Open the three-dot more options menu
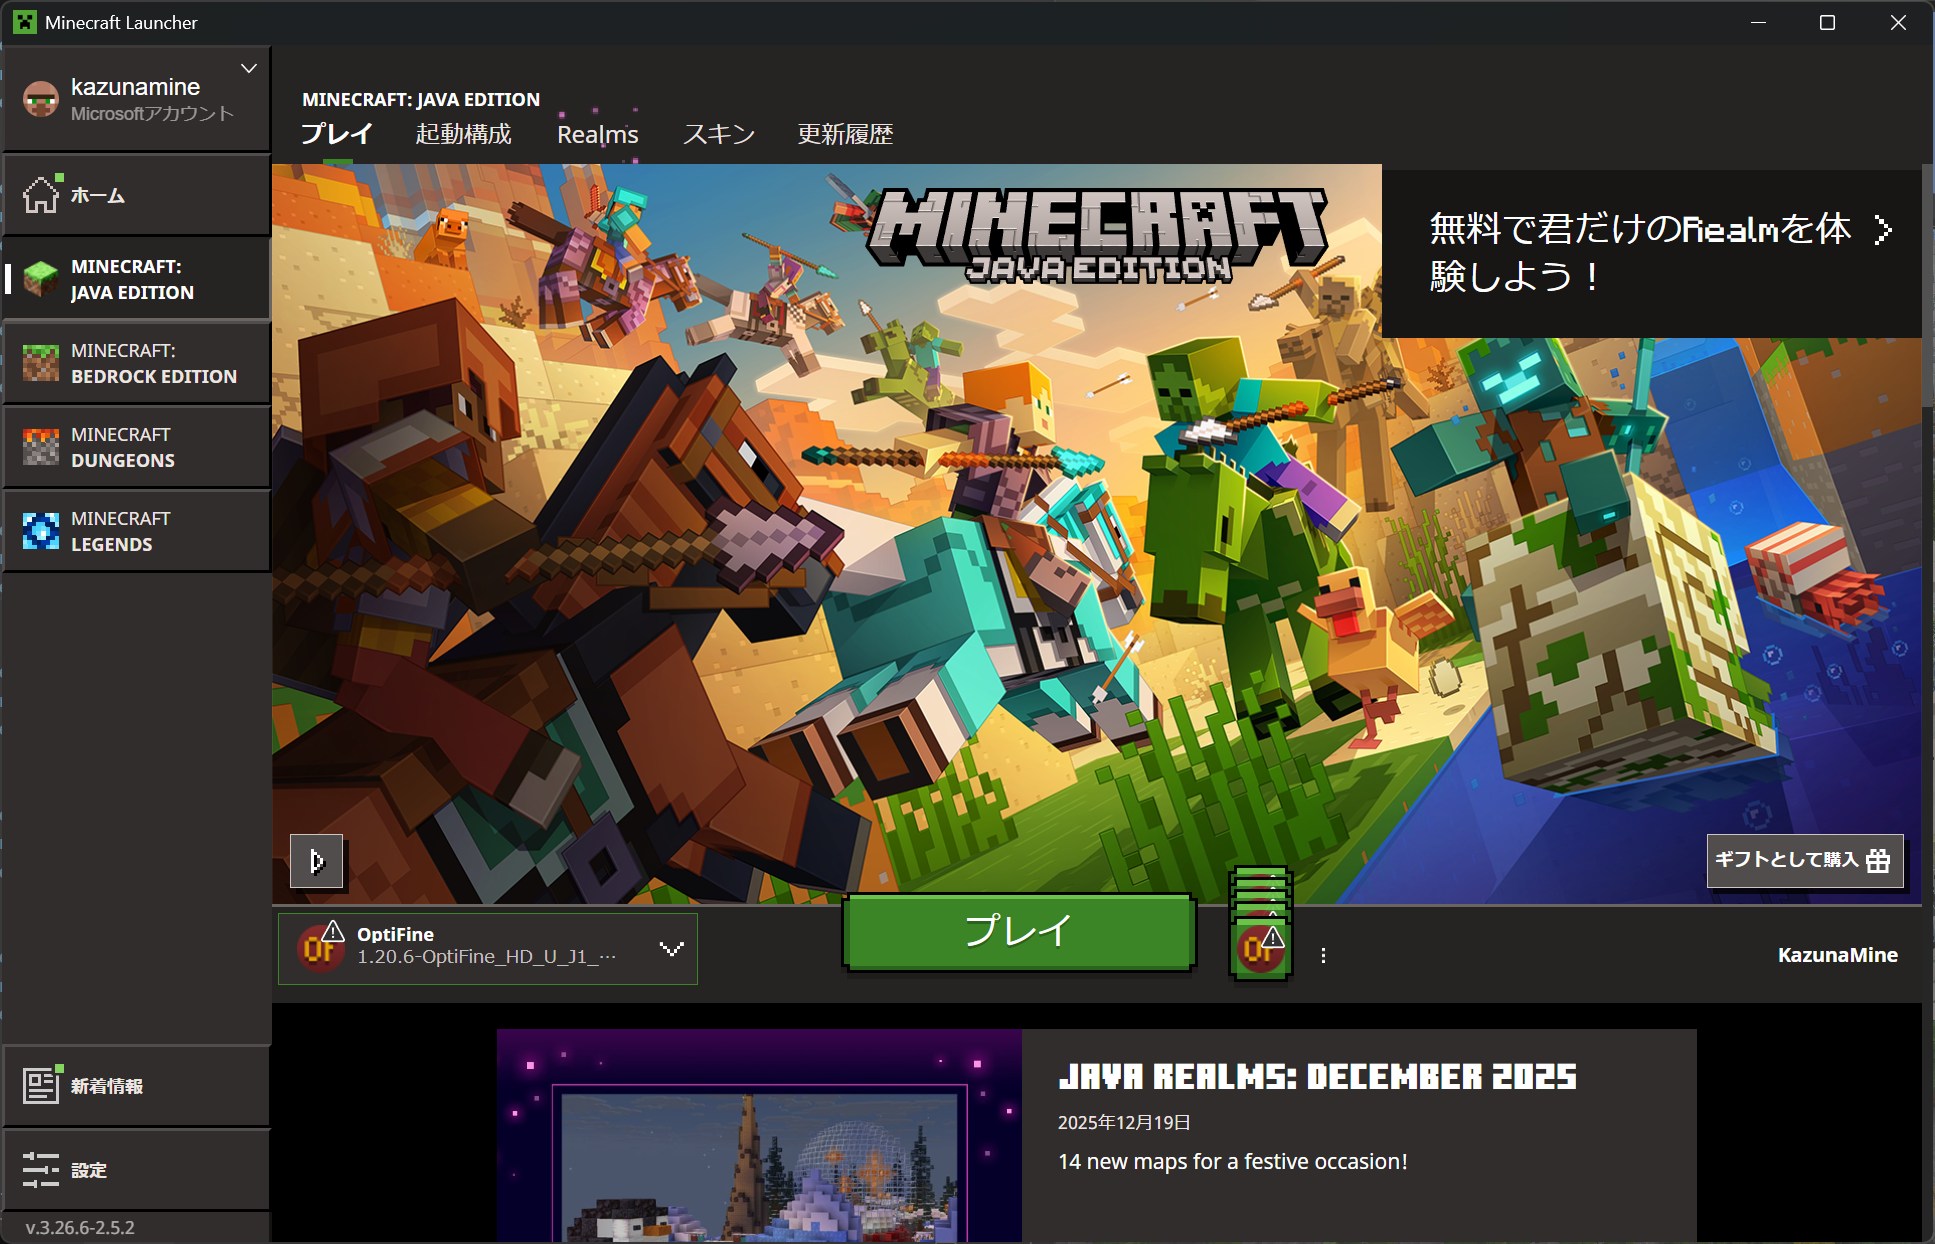The image size is (1935, 1244). (1323, 955)
